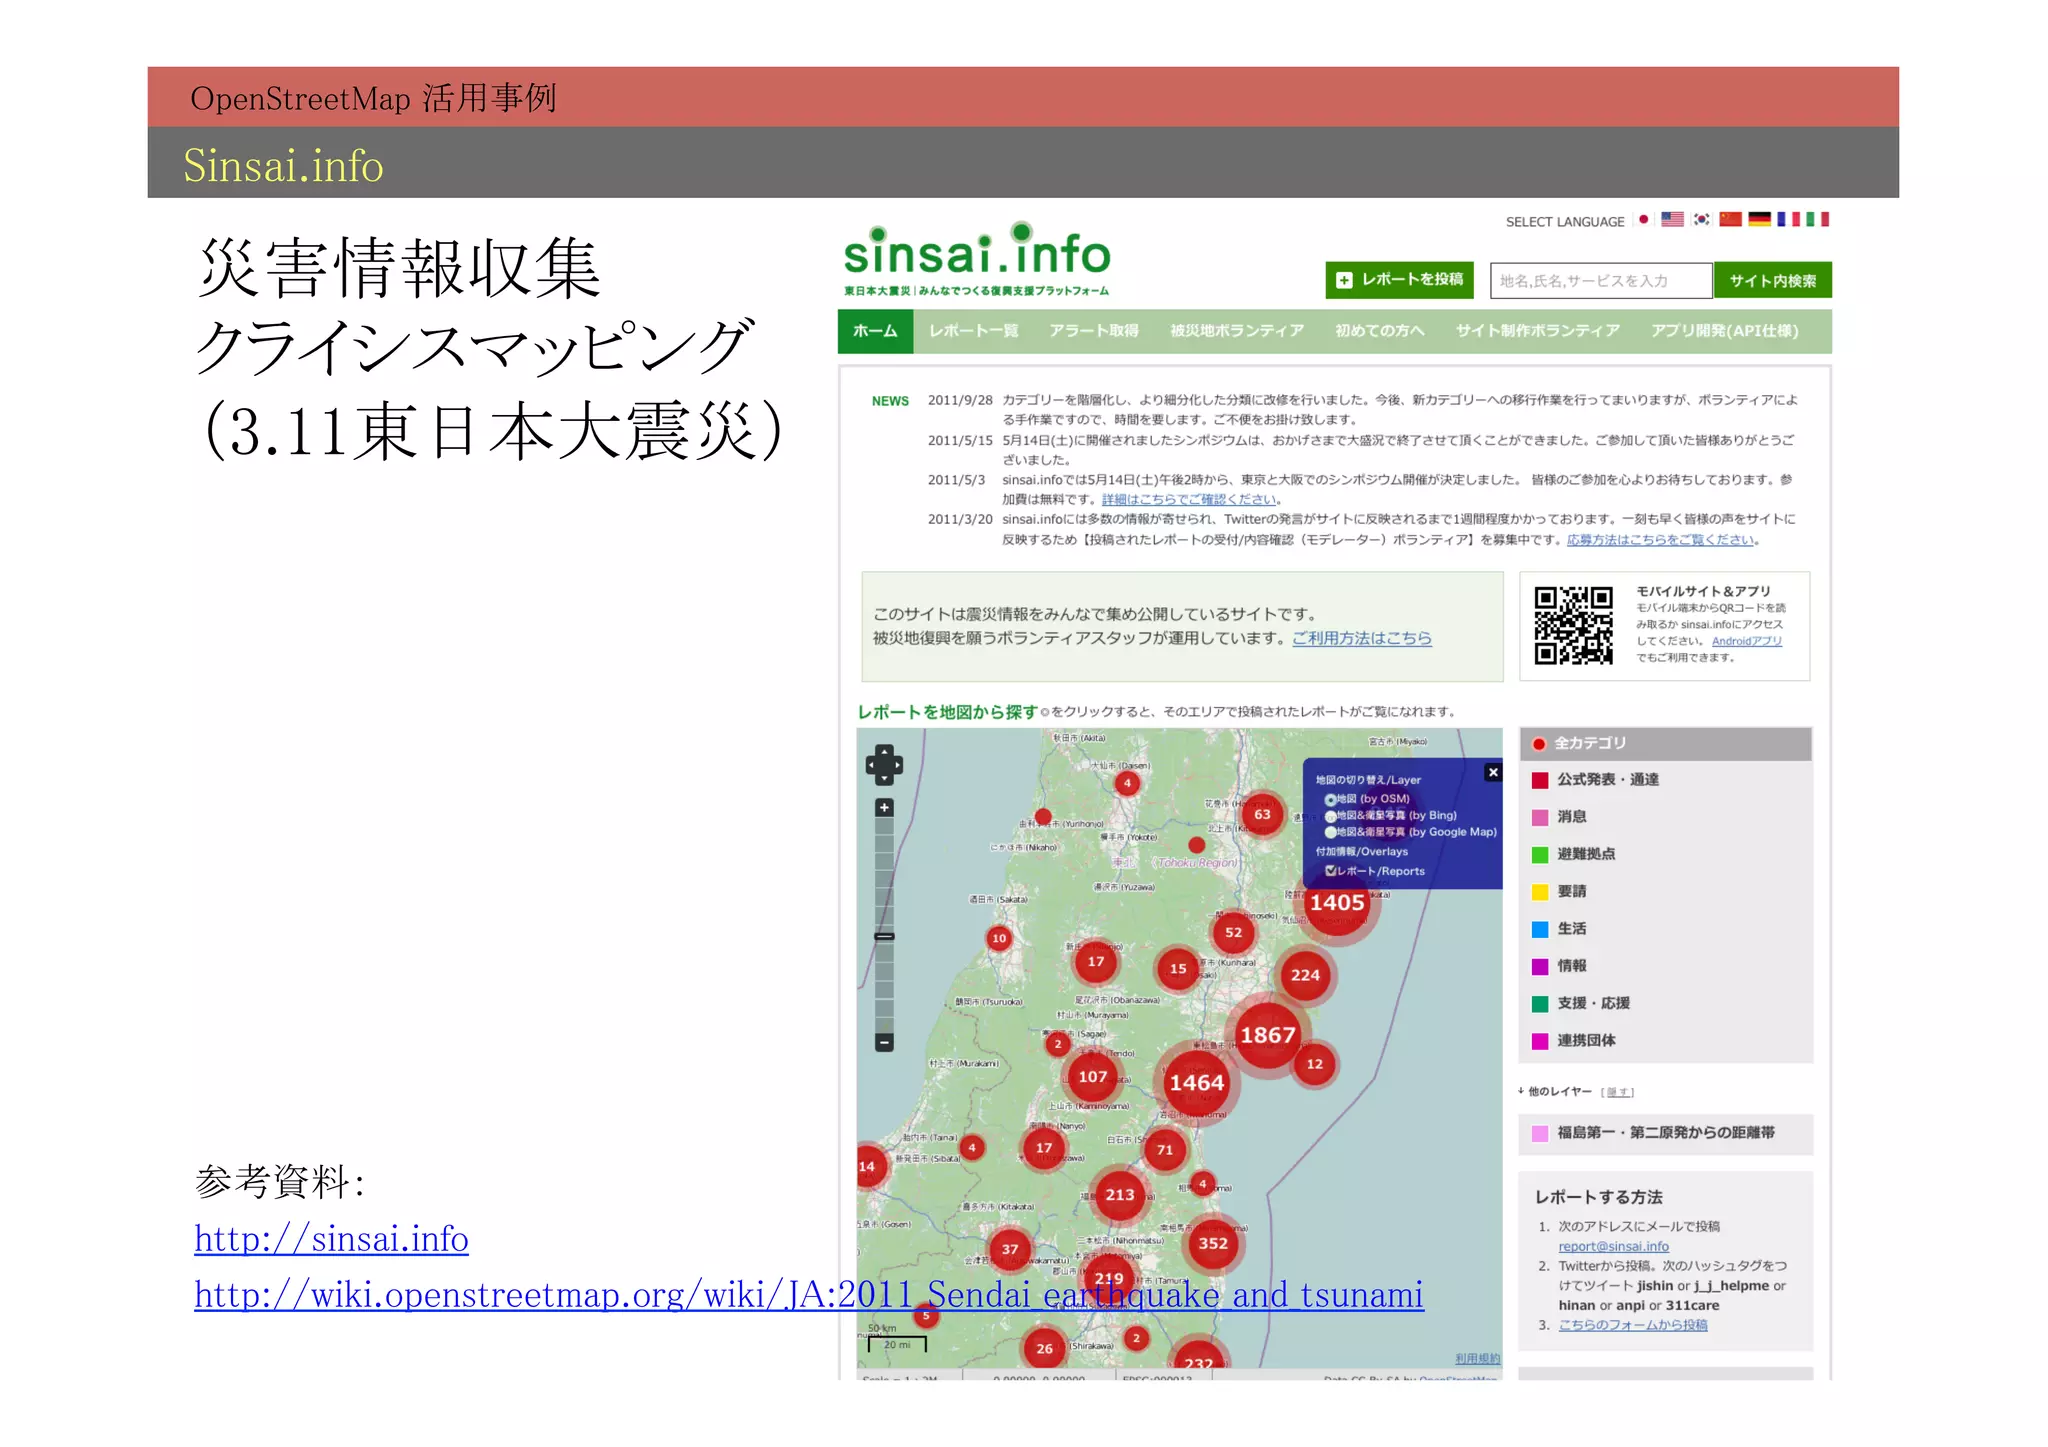Viewport: 2048px width, 1447px height.
Task: Open the ご利用方法はこちら link
Action: point(1361,638)
